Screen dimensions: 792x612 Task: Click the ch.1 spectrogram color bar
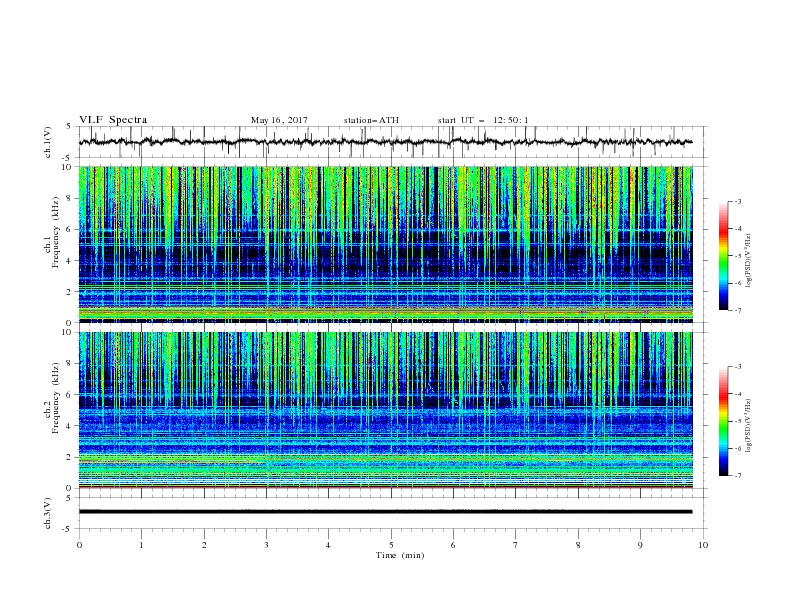click(723, 256)
